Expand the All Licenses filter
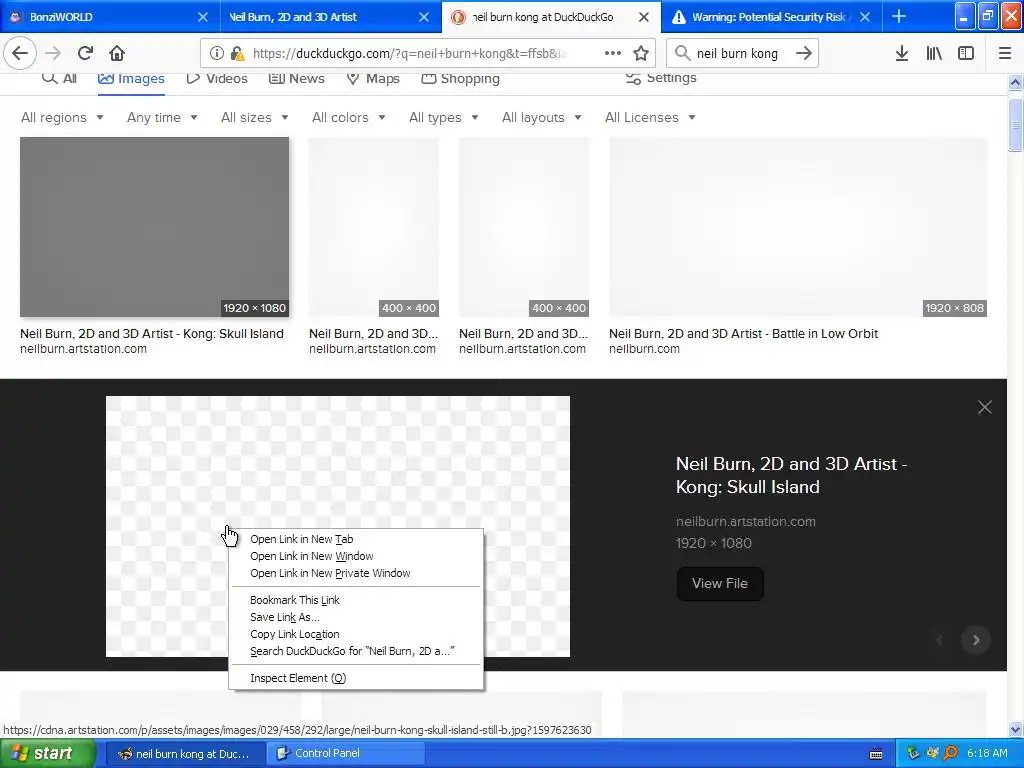Viewport: 1024px width, 768px height. pos(650,118)
